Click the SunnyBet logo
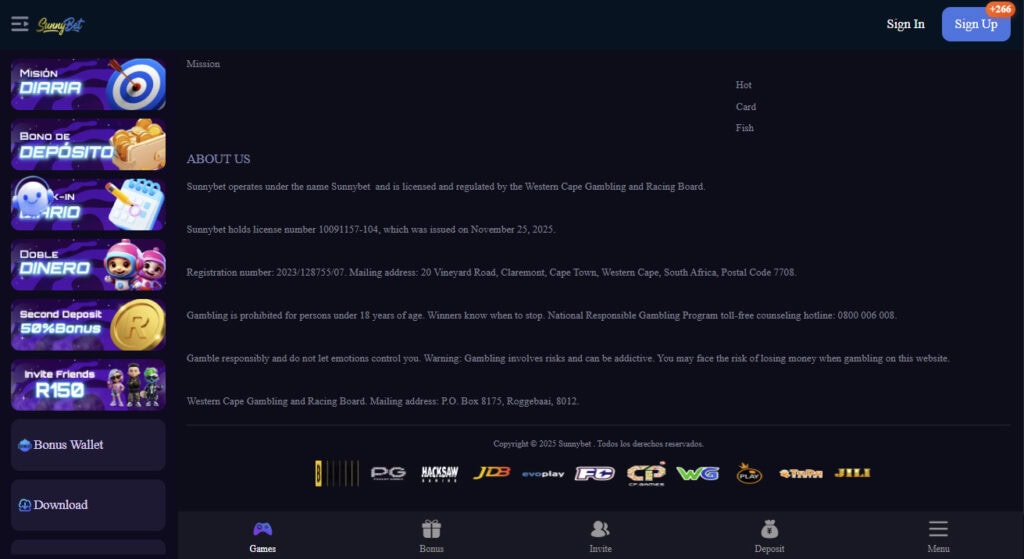The image size is (1024, 559). (61, 25)
